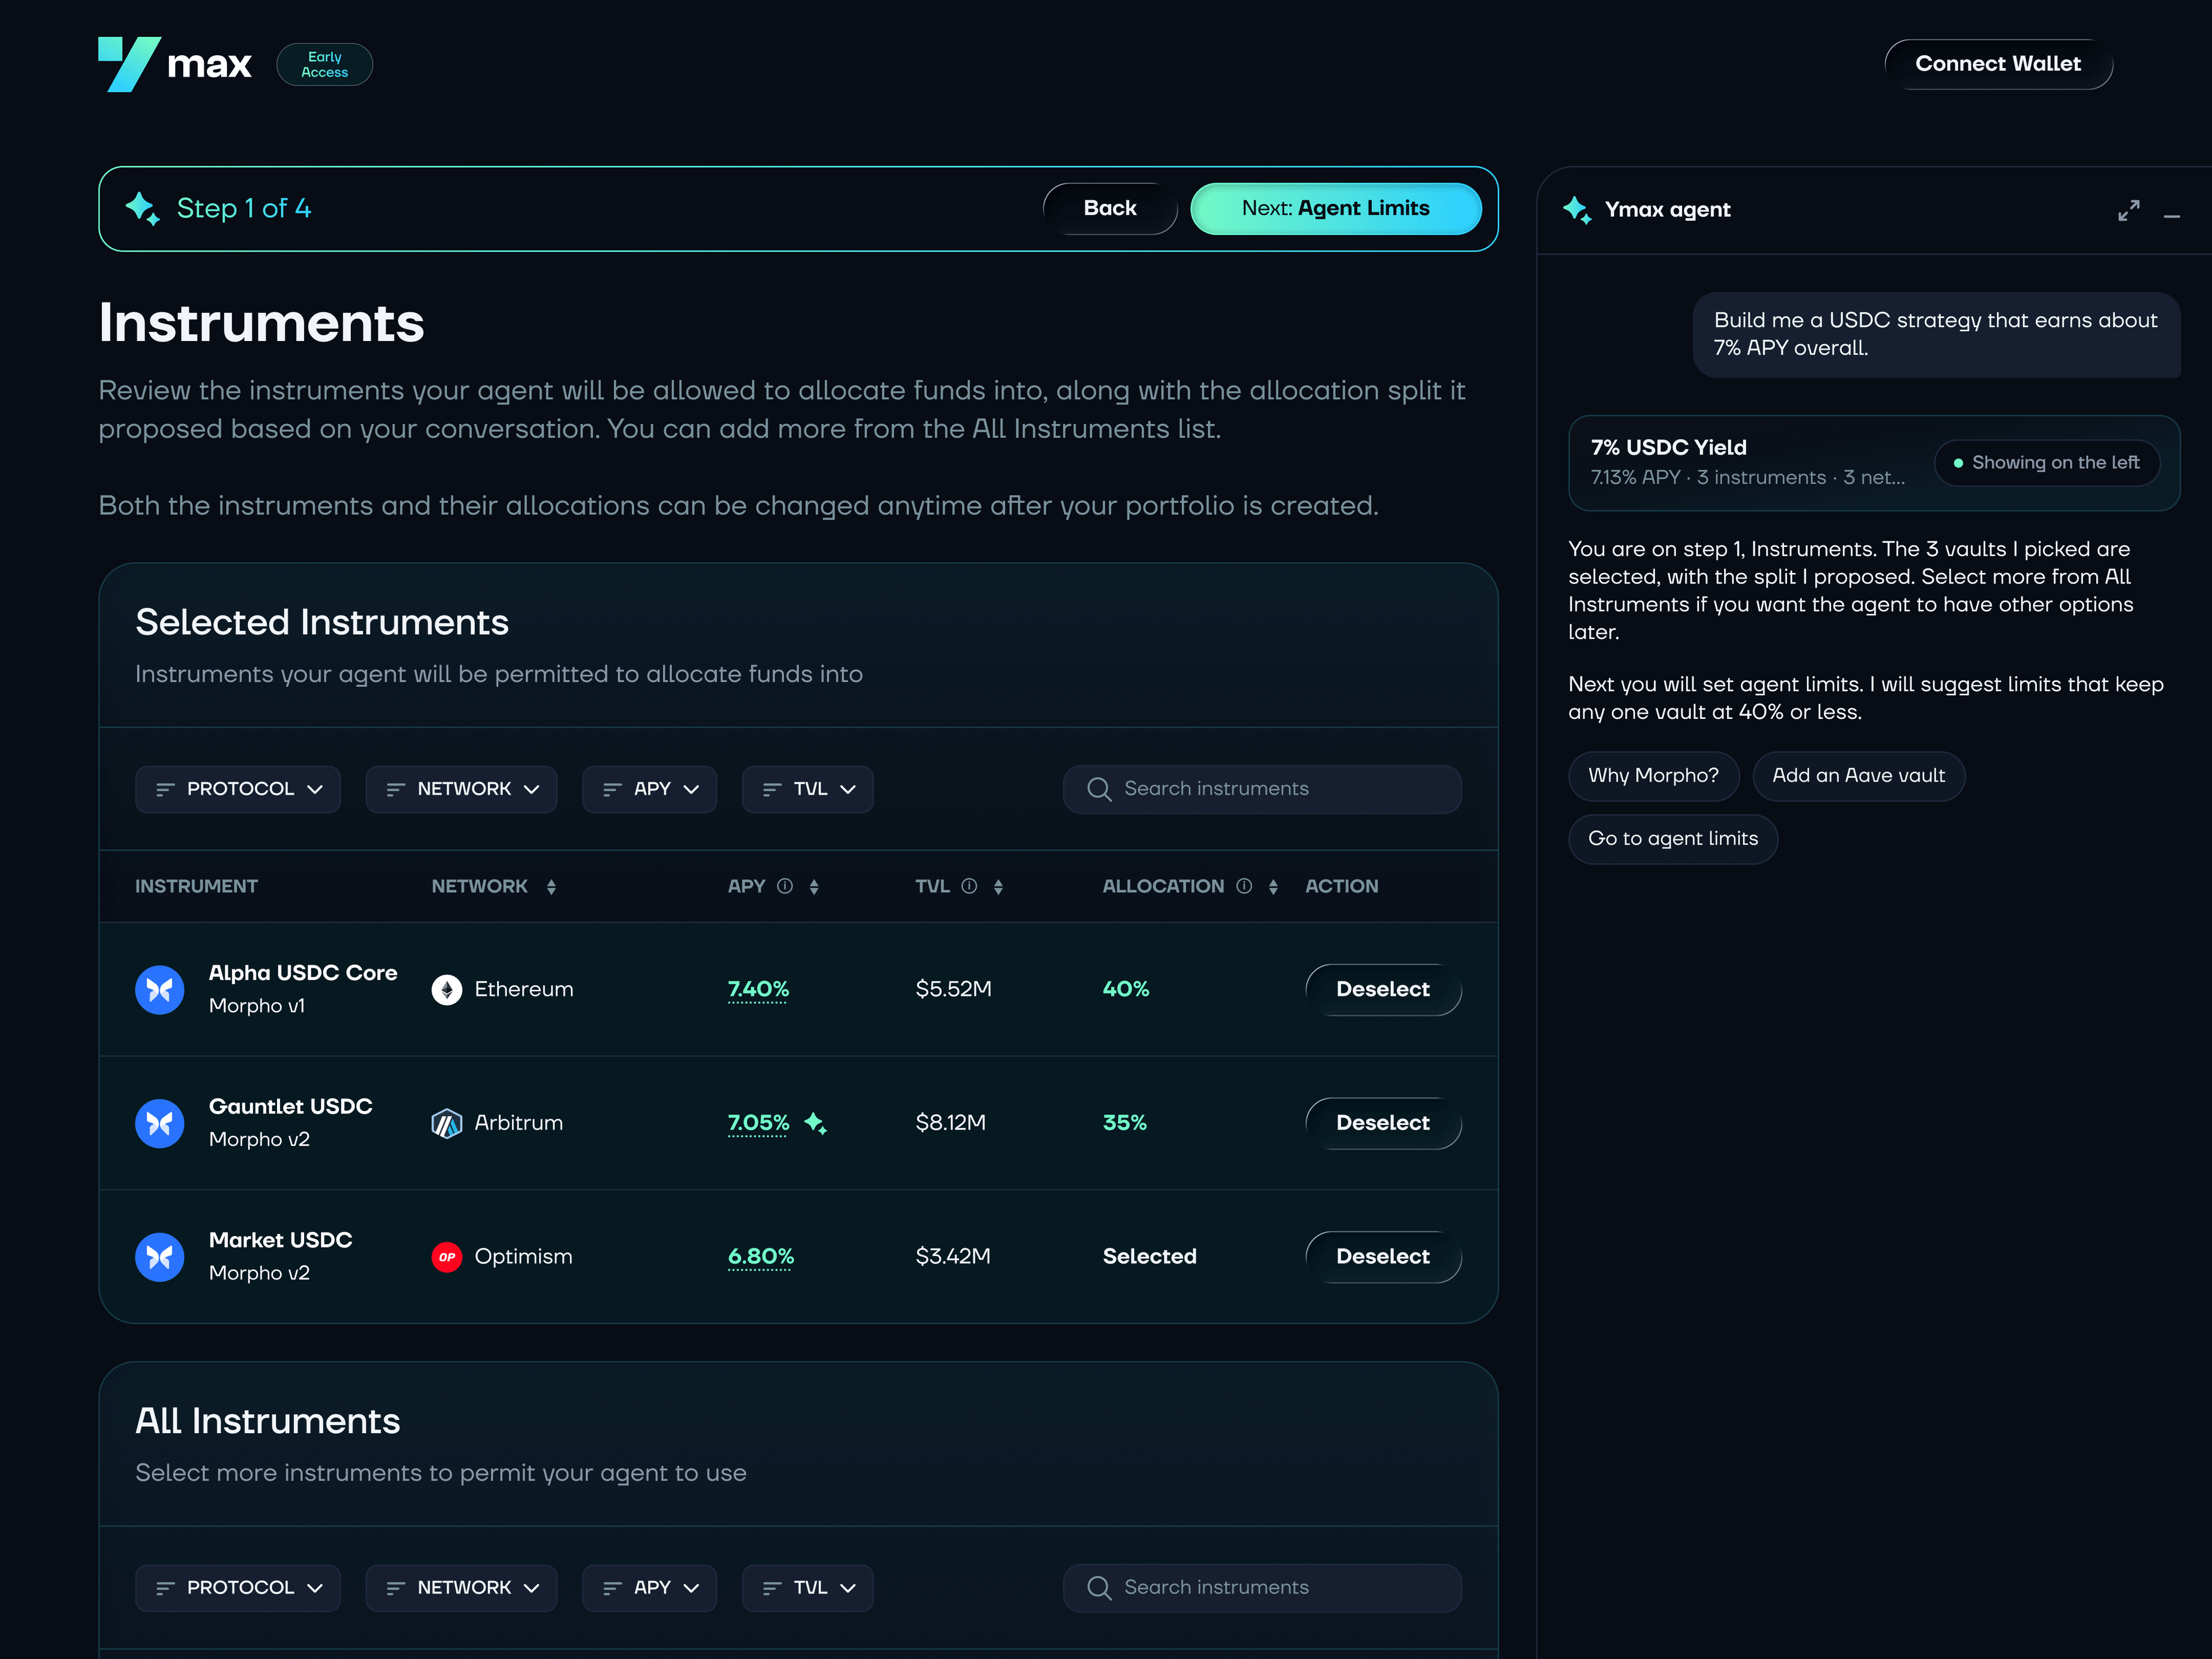Open the APY filter in Selected Instruments

pyautogui.click(x=650, y=789)
